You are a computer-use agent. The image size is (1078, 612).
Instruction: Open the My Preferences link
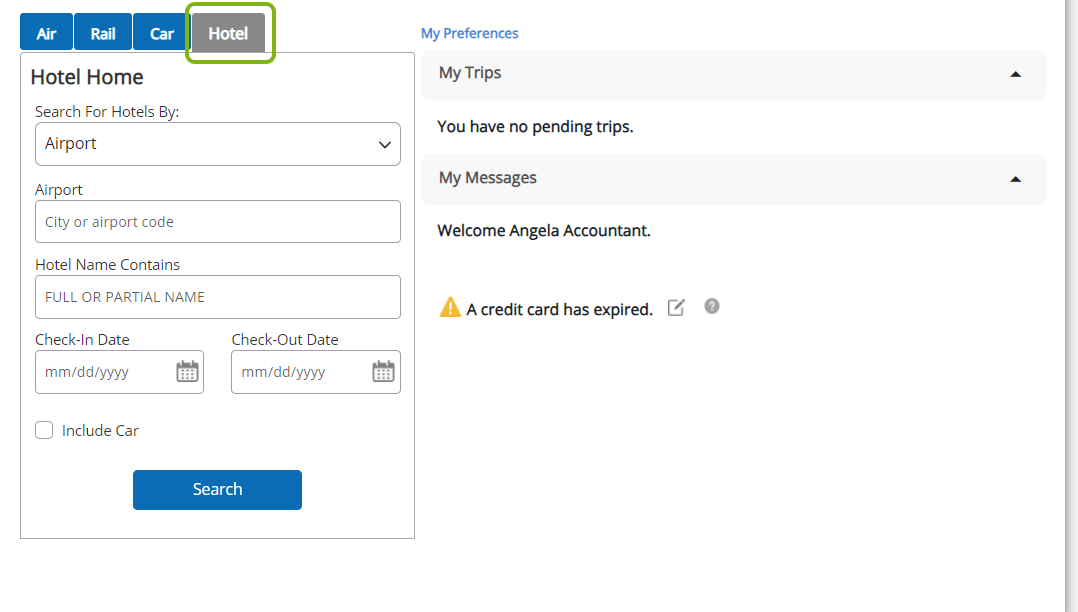(x=470, y=33)
